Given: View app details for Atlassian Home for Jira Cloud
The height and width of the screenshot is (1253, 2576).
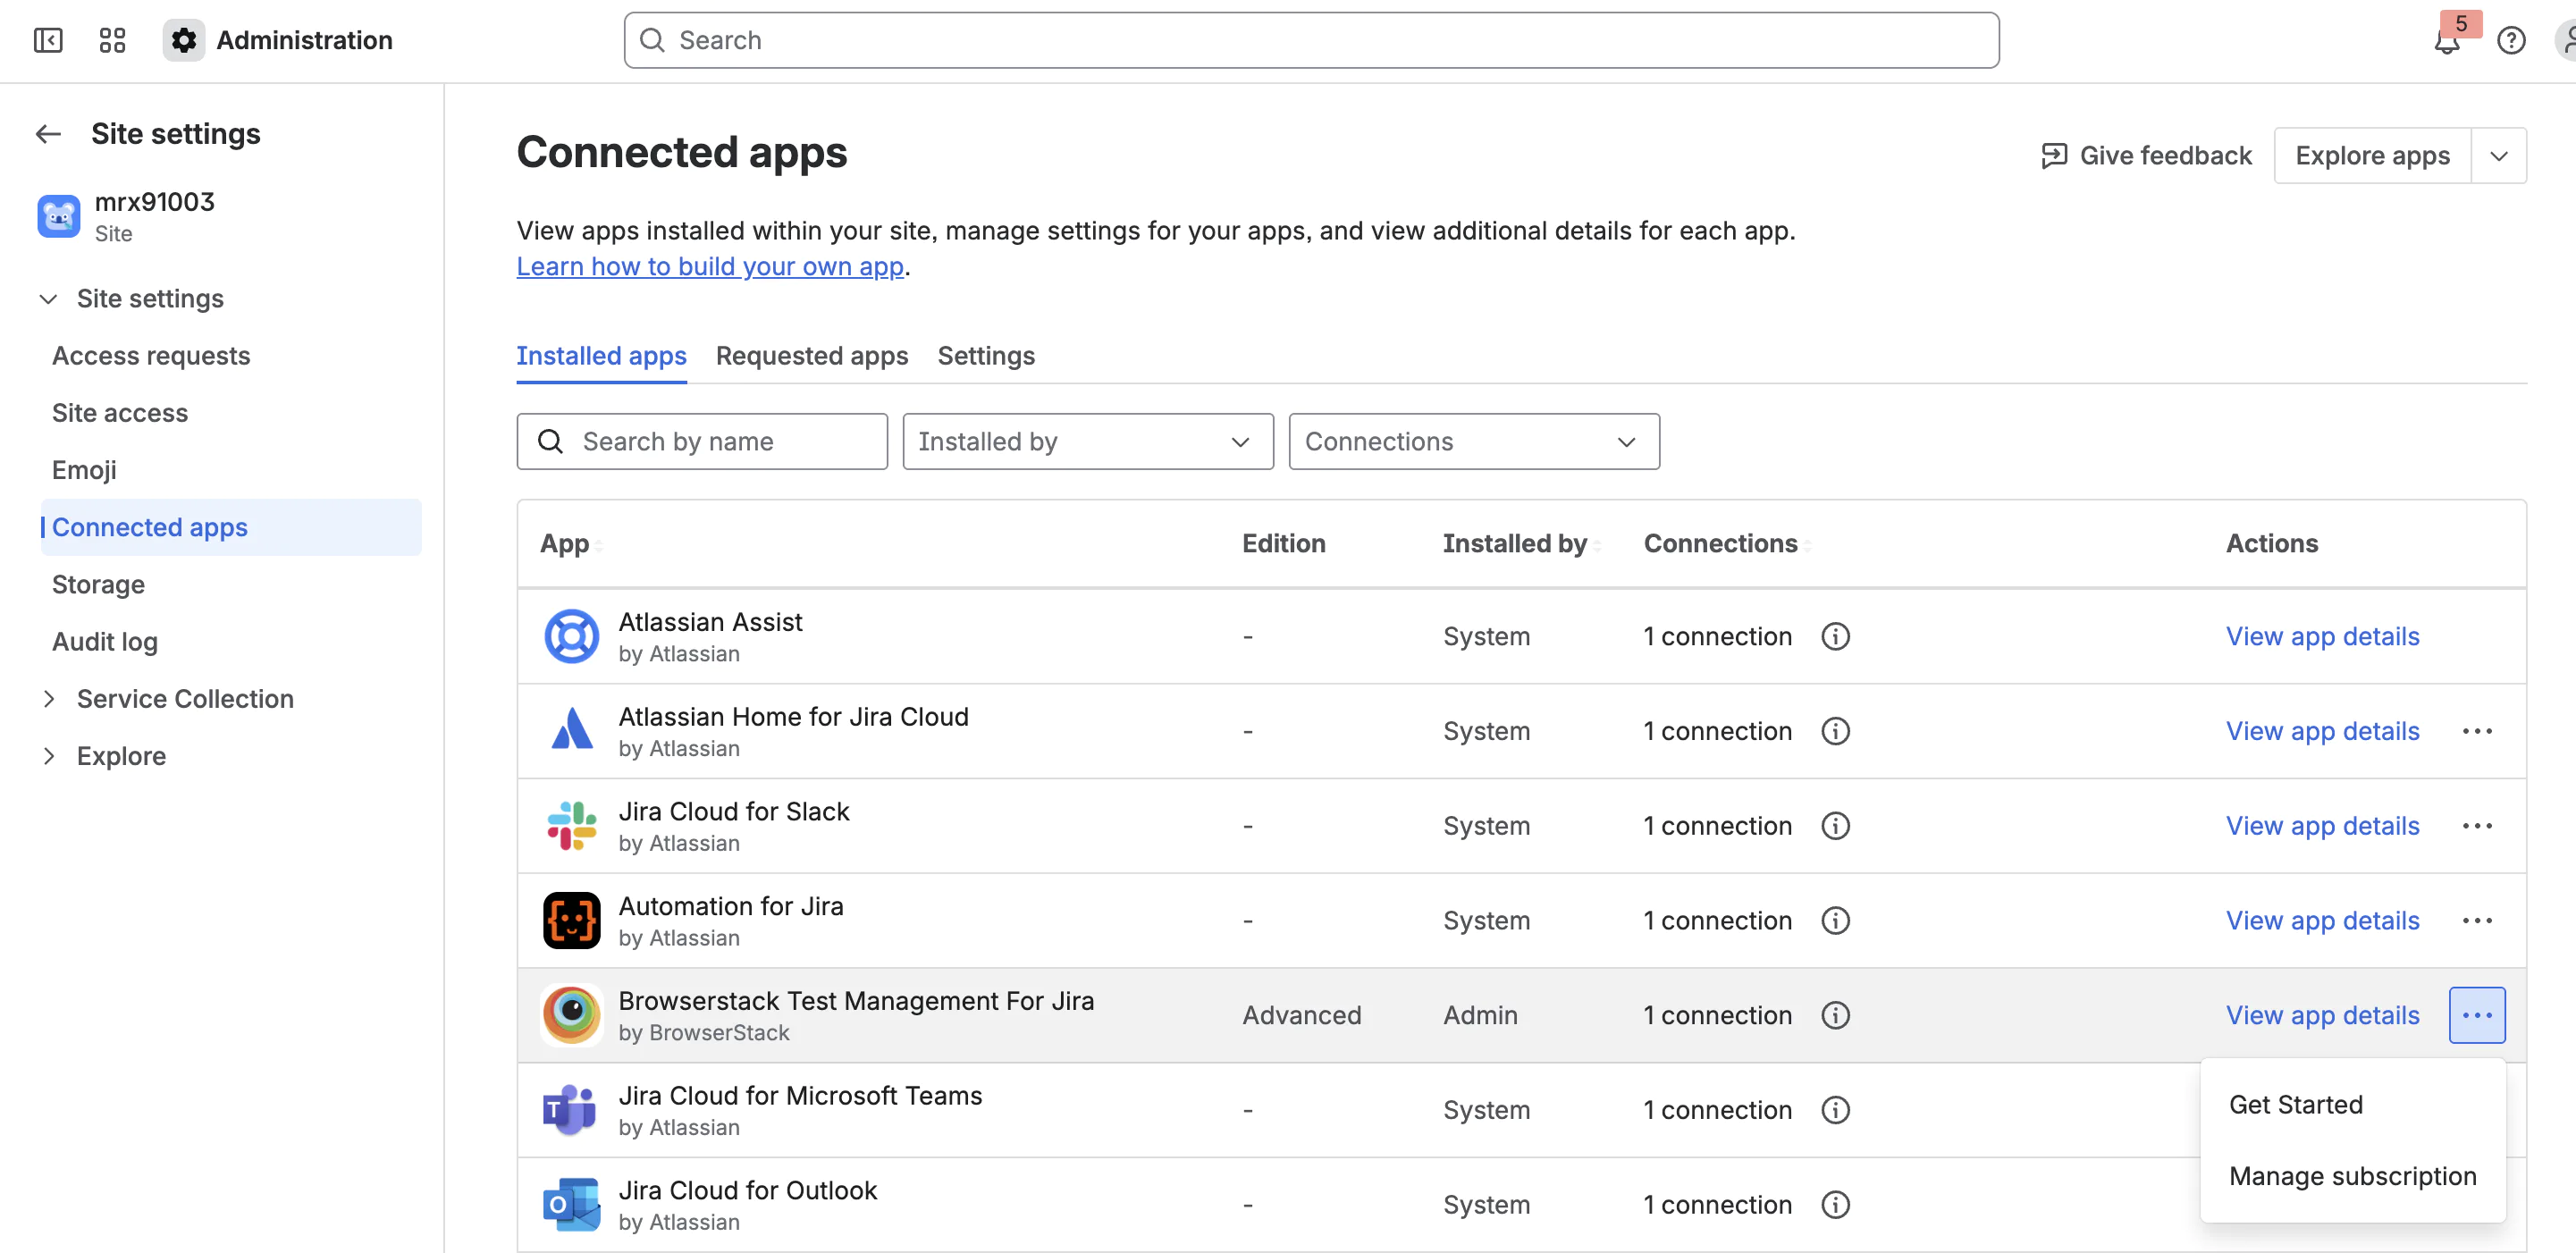Looking at the screenshot, I should coord(2322,731).
